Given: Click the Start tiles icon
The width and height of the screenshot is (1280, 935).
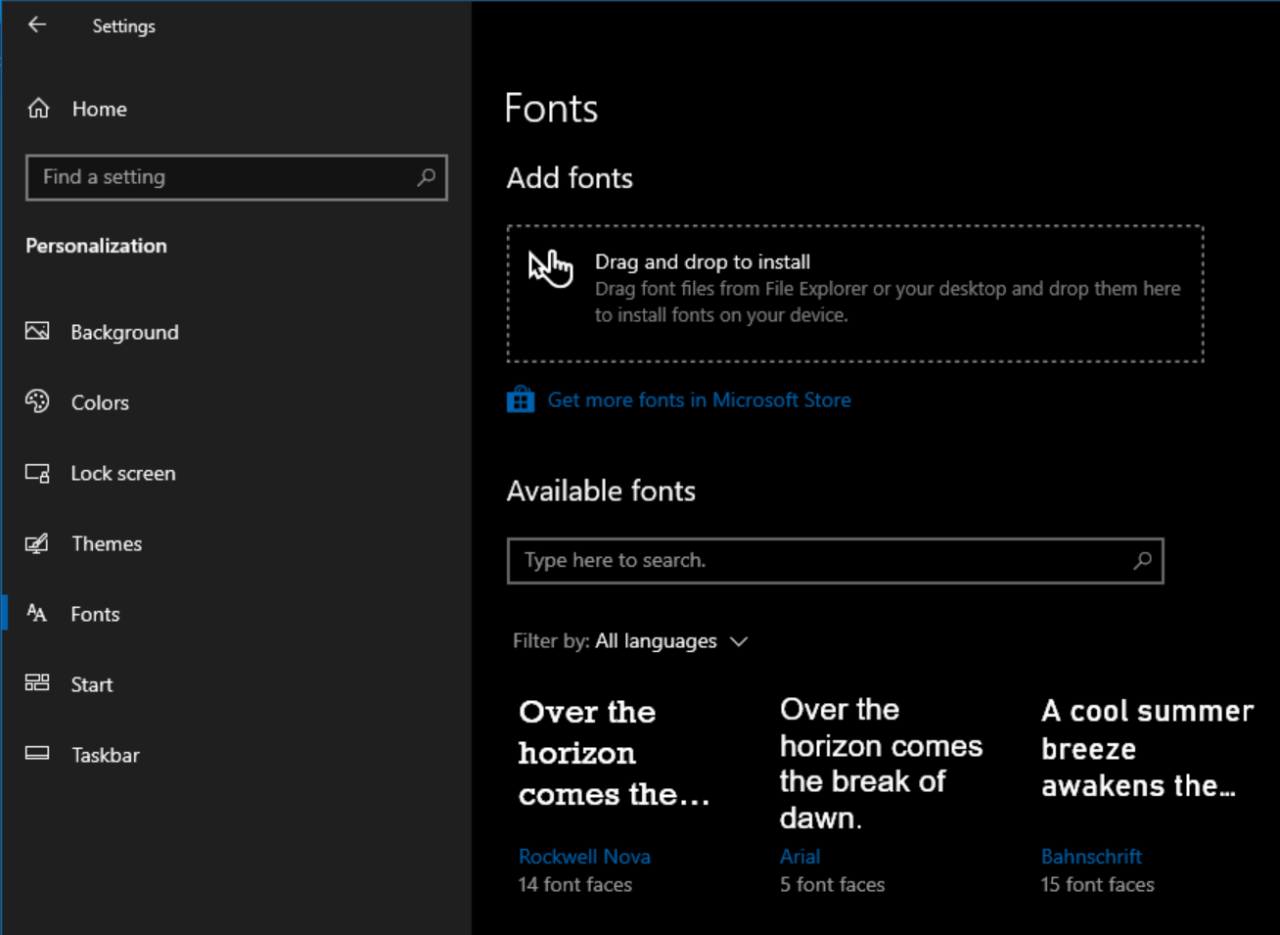Looking at the screenshot, I should click(37, 683).
